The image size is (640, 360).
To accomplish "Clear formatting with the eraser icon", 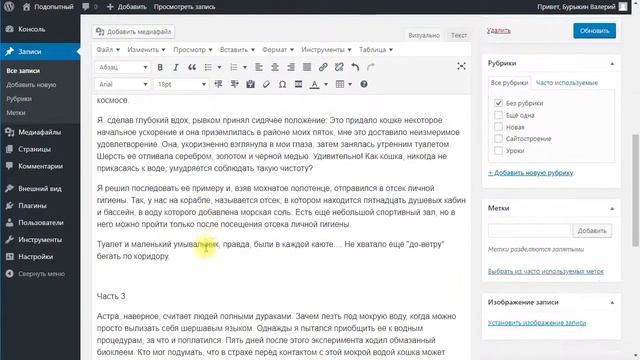I will pos(266,84).
